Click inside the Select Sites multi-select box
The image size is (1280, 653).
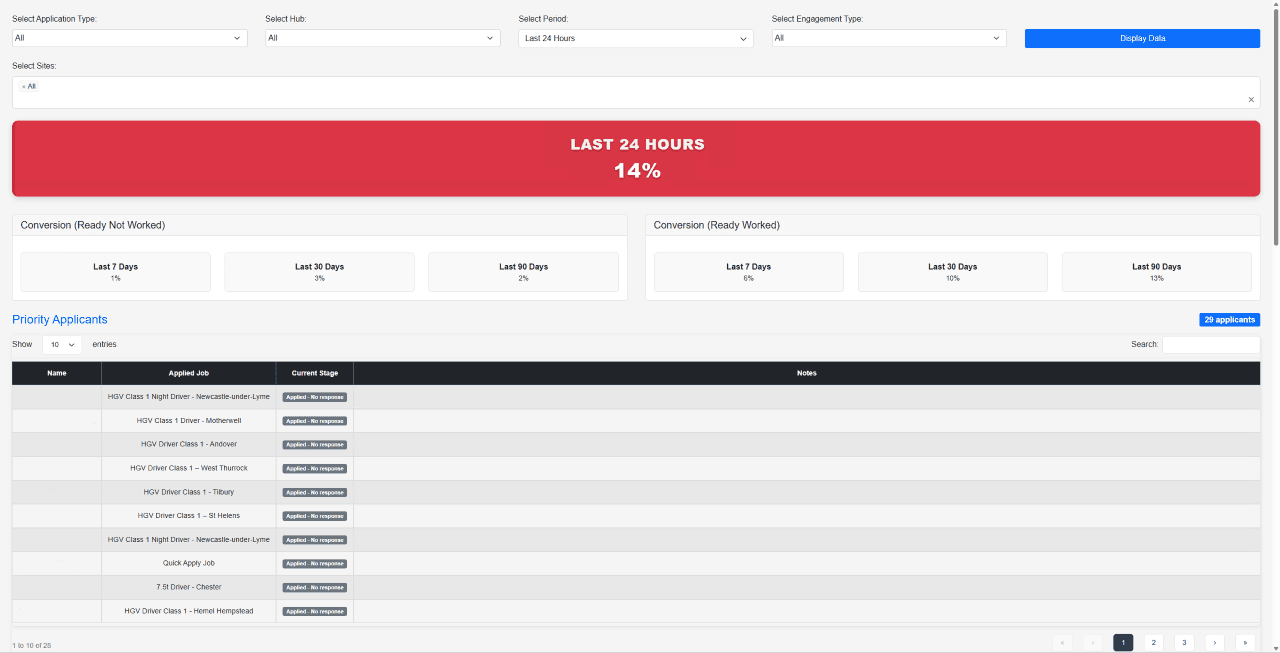click(636, 92)
